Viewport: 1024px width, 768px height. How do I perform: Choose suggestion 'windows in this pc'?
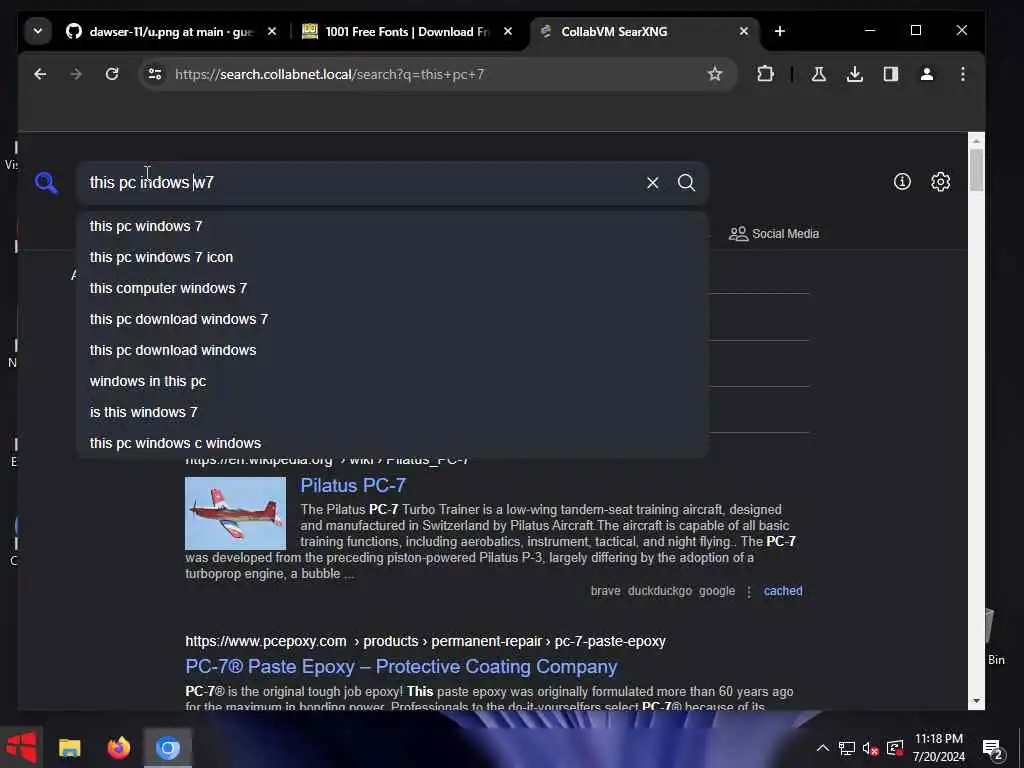pyautogui.click(x=392, y=381)
